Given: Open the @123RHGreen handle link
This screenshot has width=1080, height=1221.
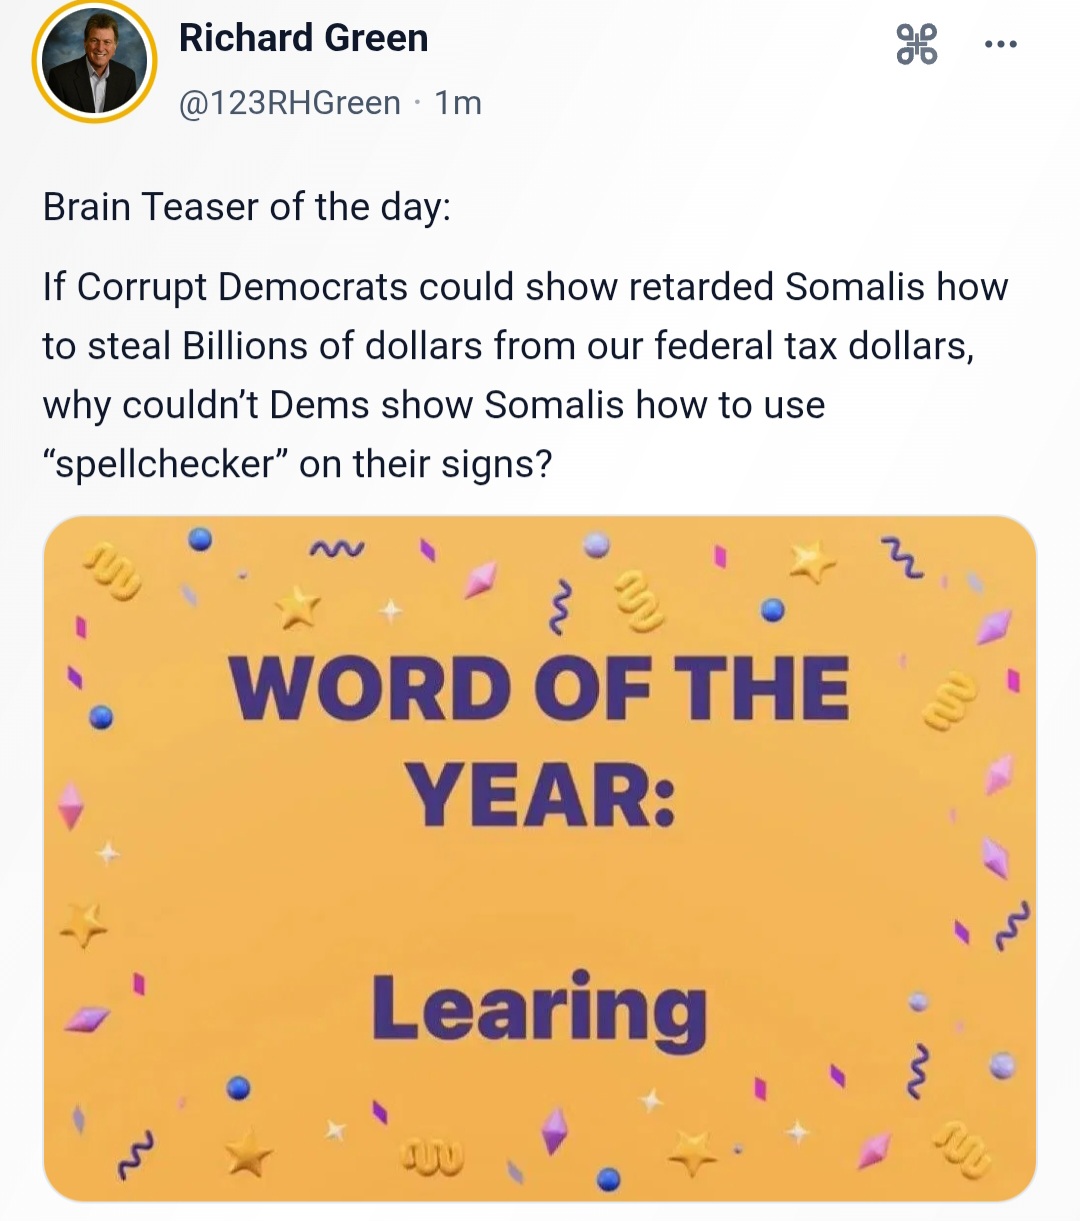Looking at the screenshot, I should click(289, 103).
